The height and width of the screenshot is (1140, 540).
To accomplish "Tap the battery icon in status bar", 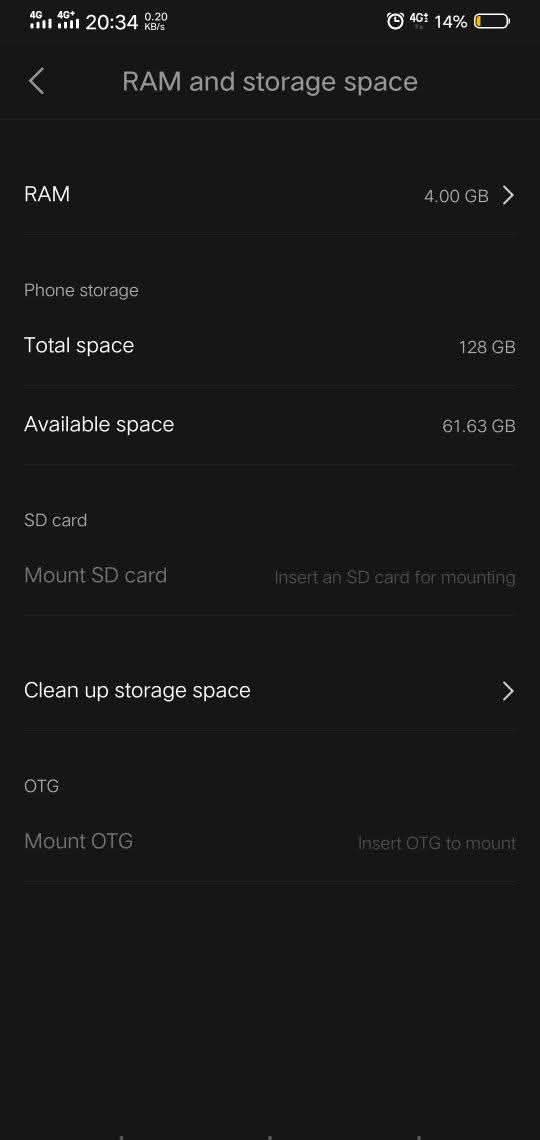I will [492, 22].
